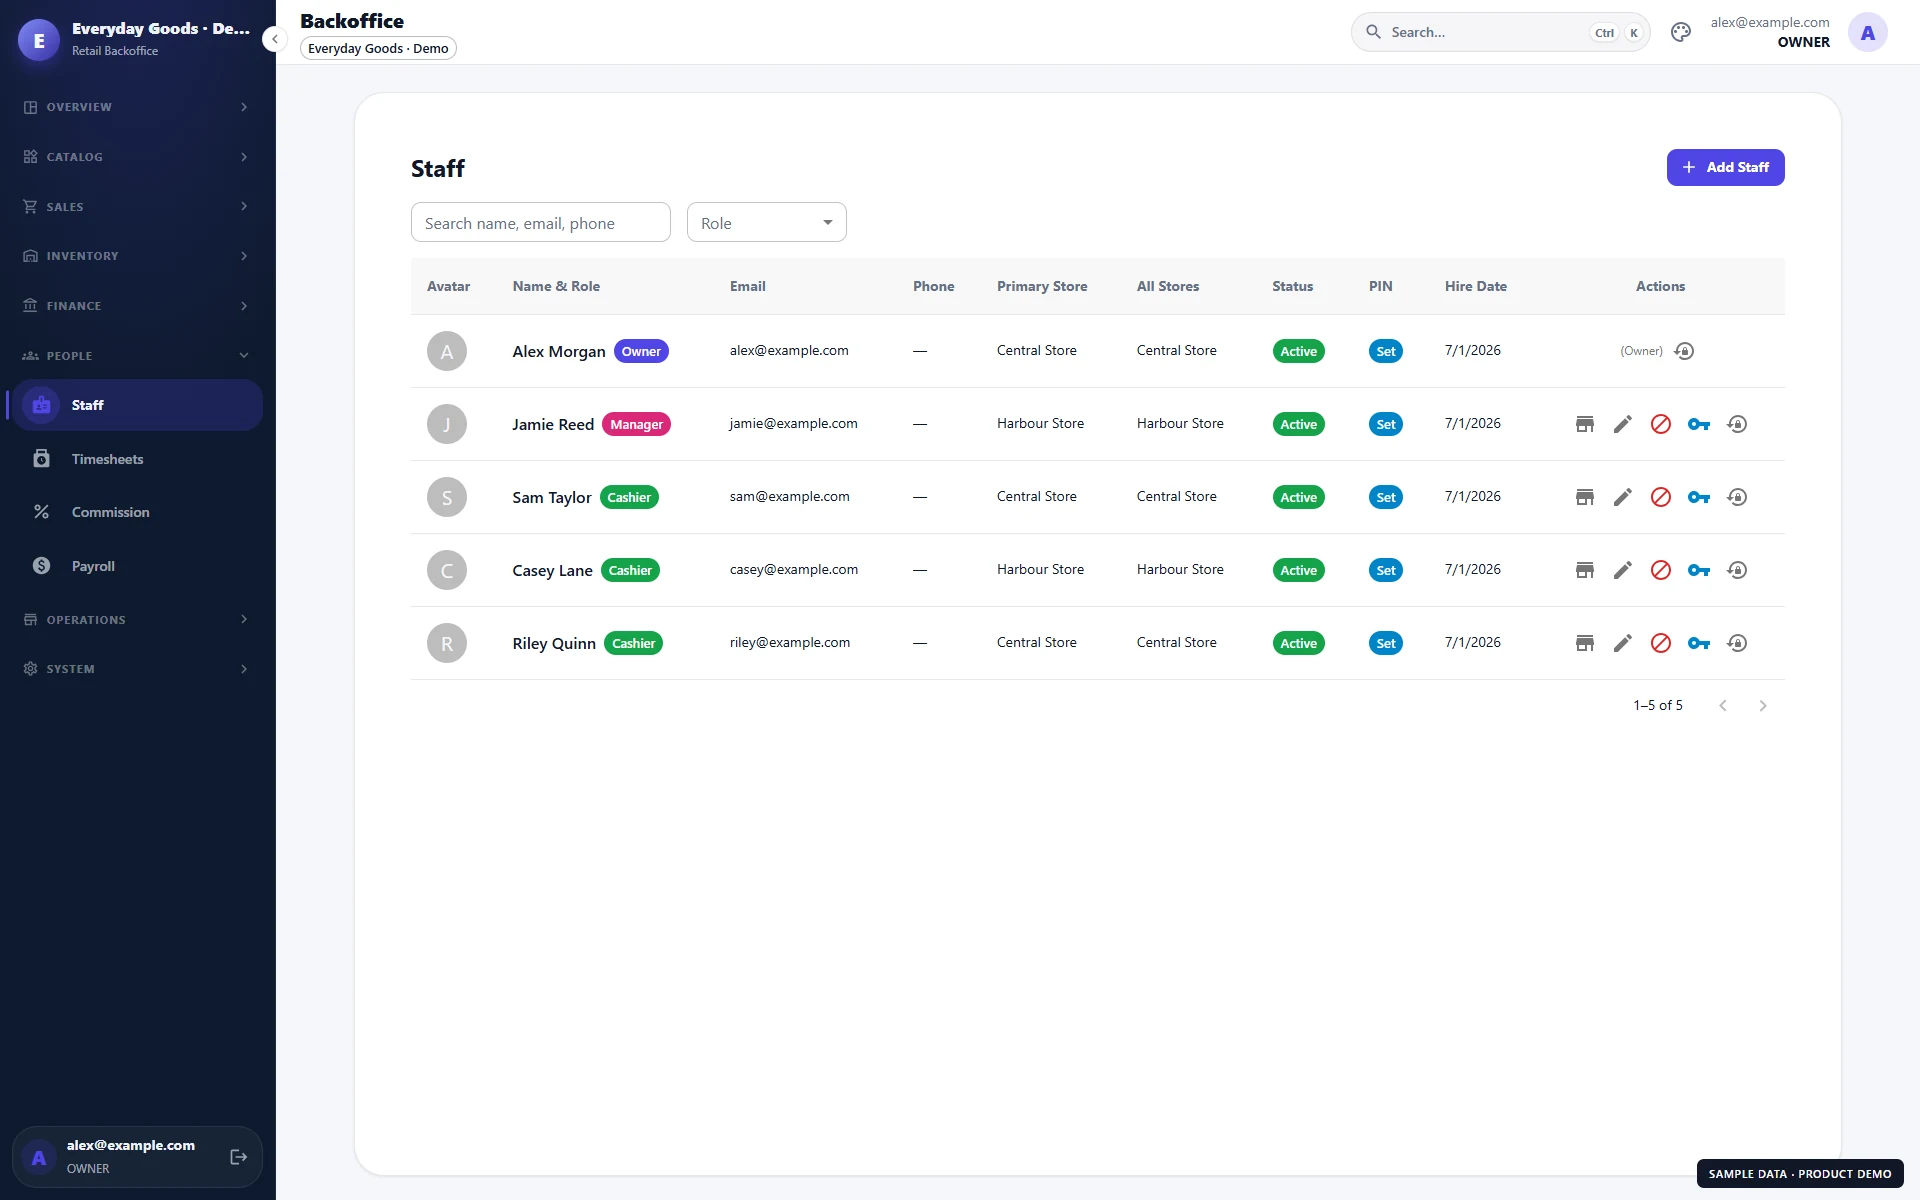Click the red ban icon for Sam Taylor
The image size is (1920, 1200).
[1661, 497]
